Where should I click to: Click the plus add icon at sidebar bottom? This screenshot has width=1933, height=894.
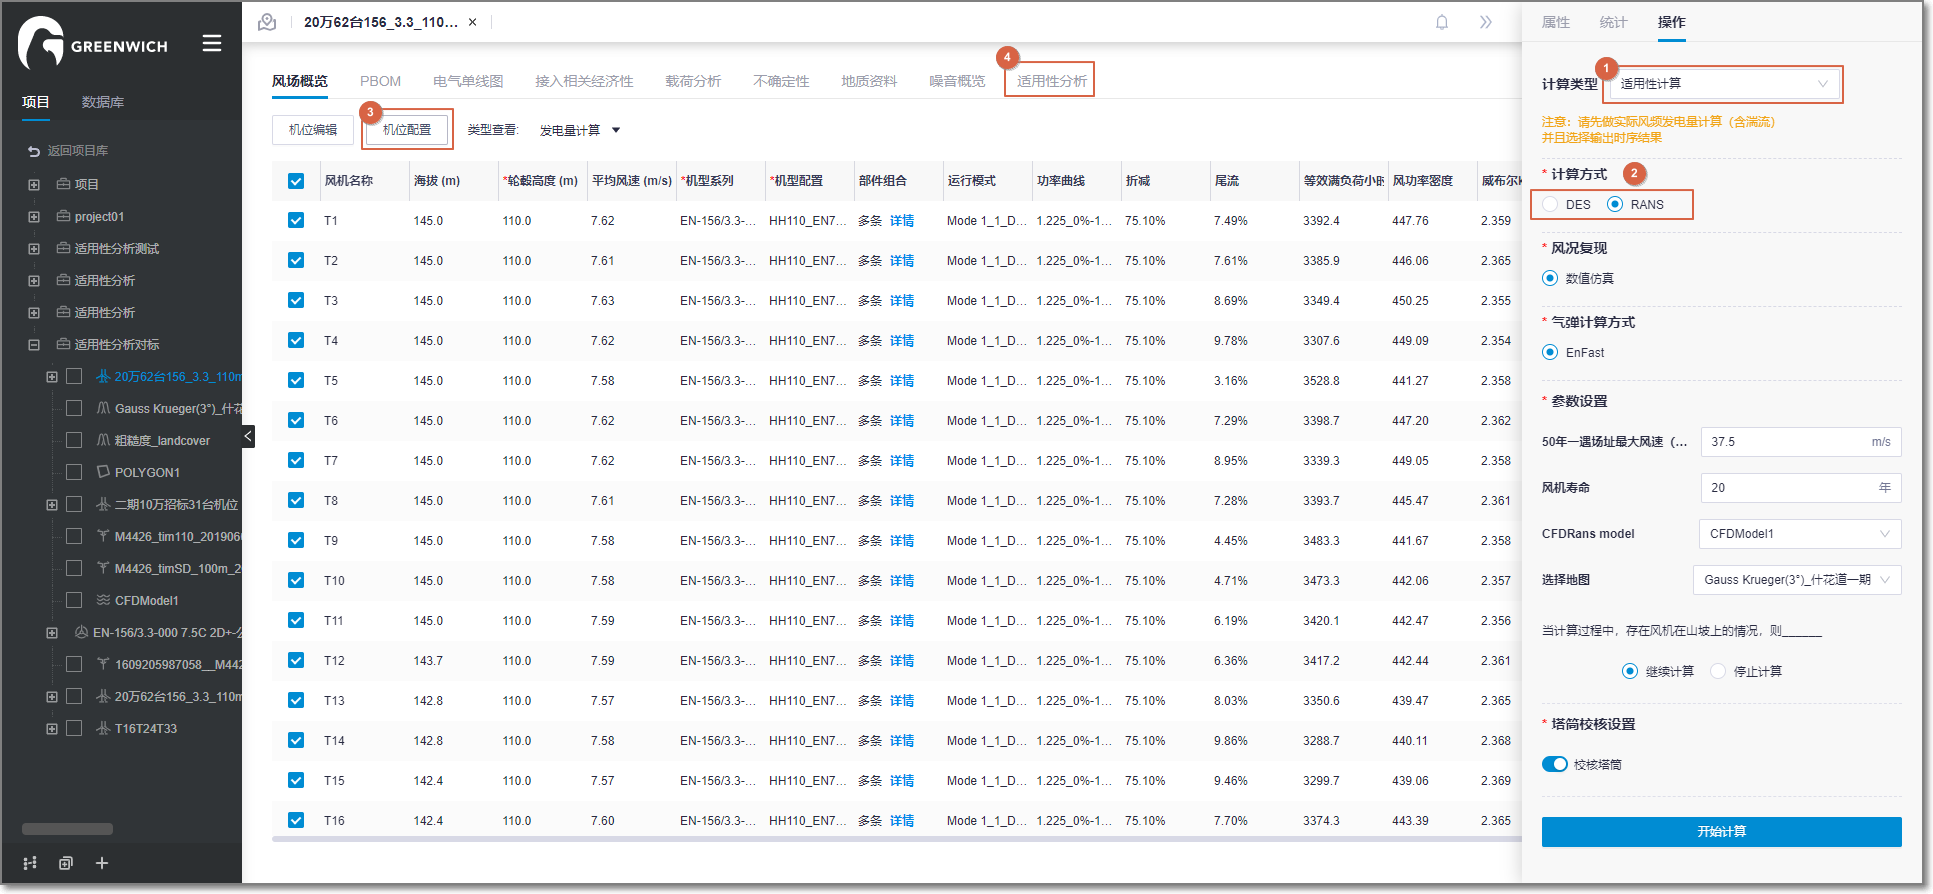(102, 863)
